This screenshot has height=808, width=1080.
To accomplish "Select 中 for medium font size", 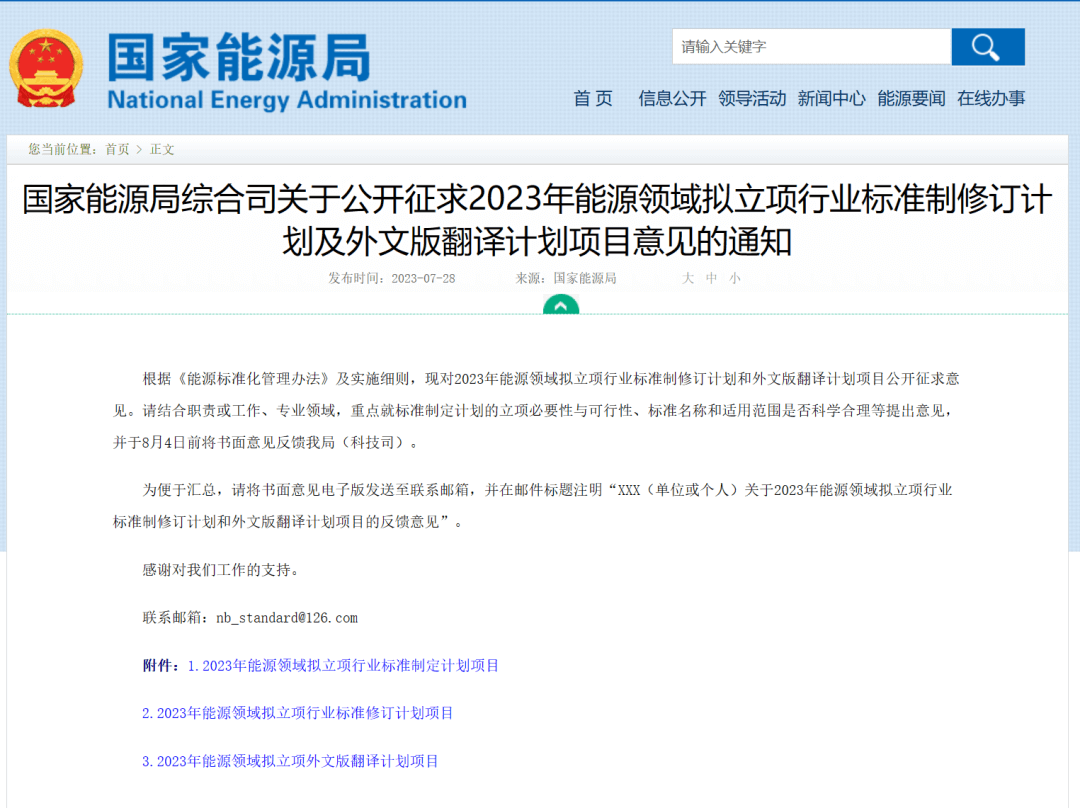I will [x=712, y=278].
